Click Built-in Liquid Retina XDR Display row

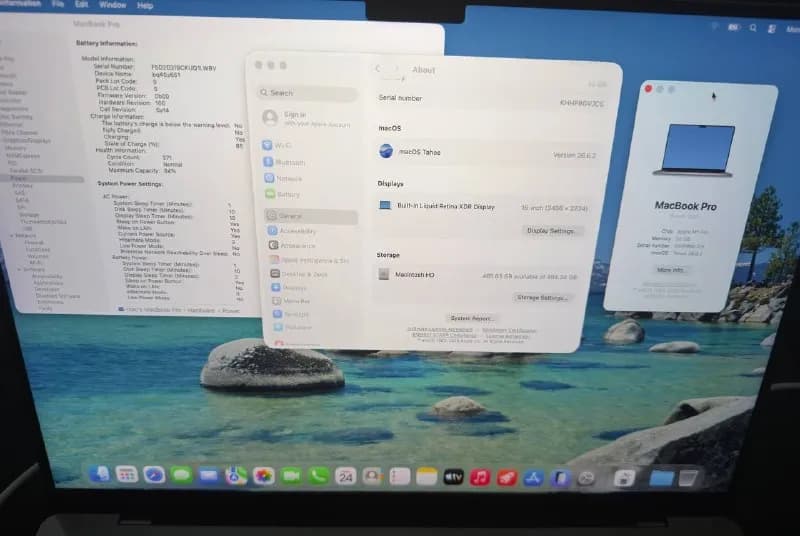[485, 207]
